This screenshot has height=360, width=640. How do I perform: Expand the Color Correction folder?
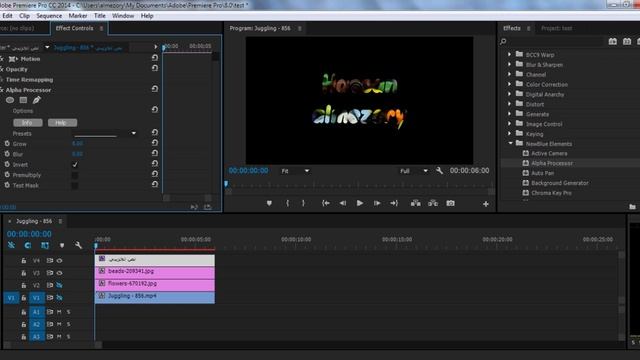click(x=509, y=84)
